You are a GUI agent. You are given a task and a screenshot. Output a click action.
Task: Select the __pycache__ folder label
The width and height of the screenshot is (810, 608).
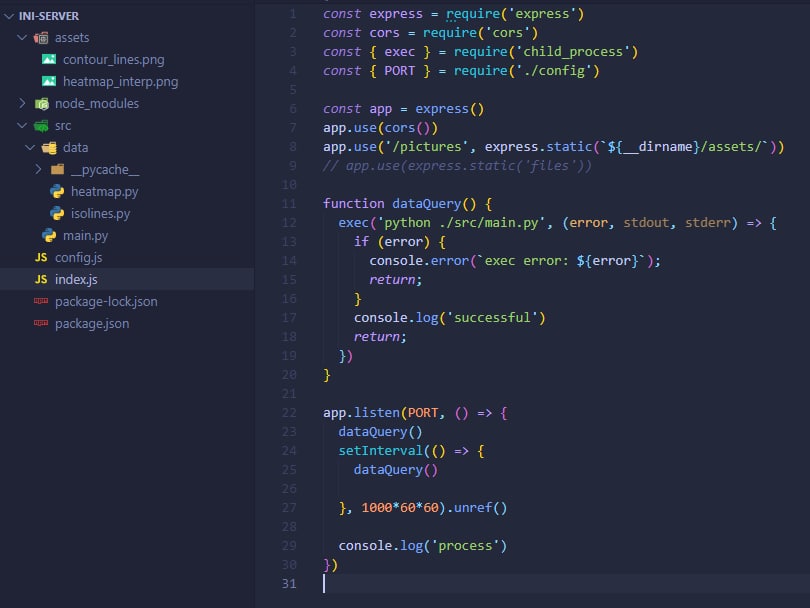[x=105, y=170]
